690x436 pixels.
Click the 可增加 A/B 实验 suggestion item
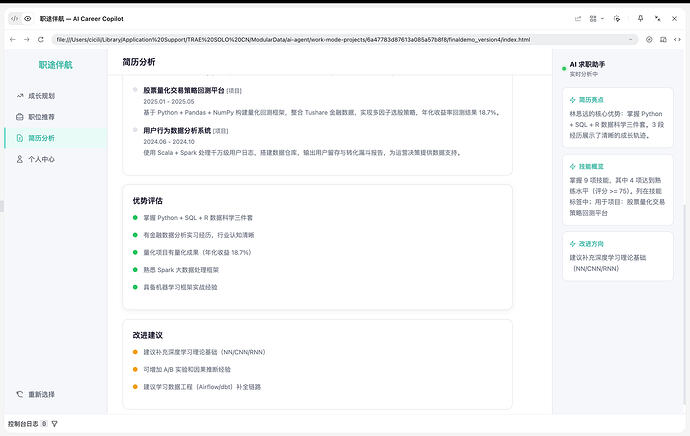coord(187,370)
